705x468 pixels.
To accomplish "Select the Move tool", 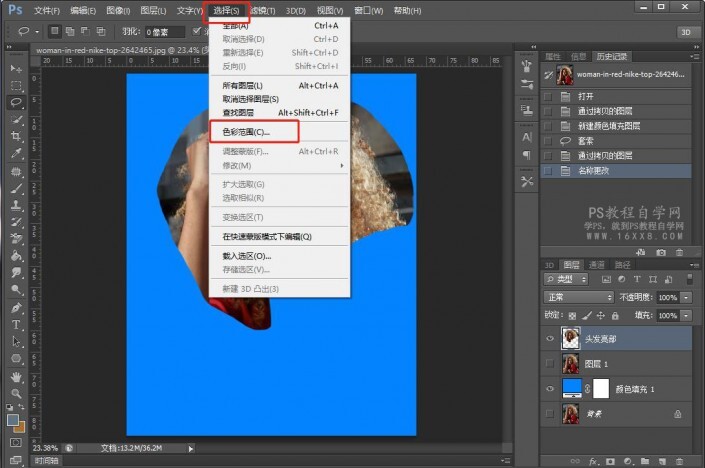I will pyautogui.click(x=17, y=68).
